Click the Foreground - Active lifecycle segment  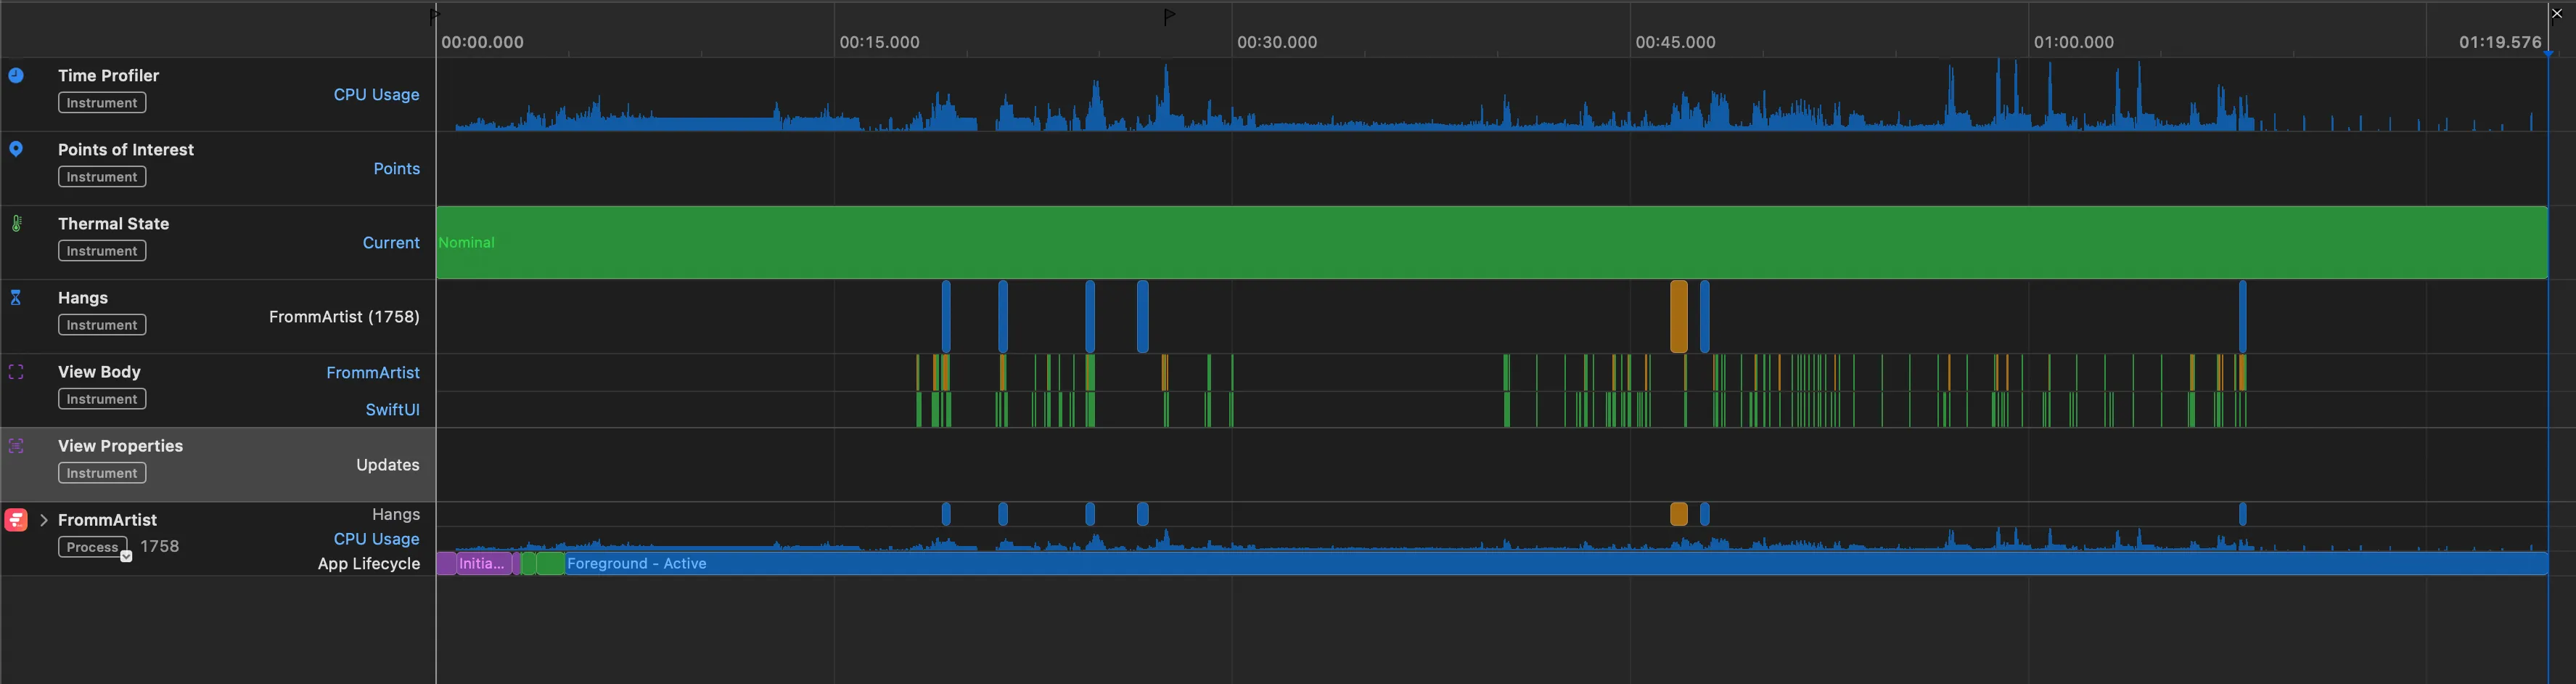tap(1556, 564)
